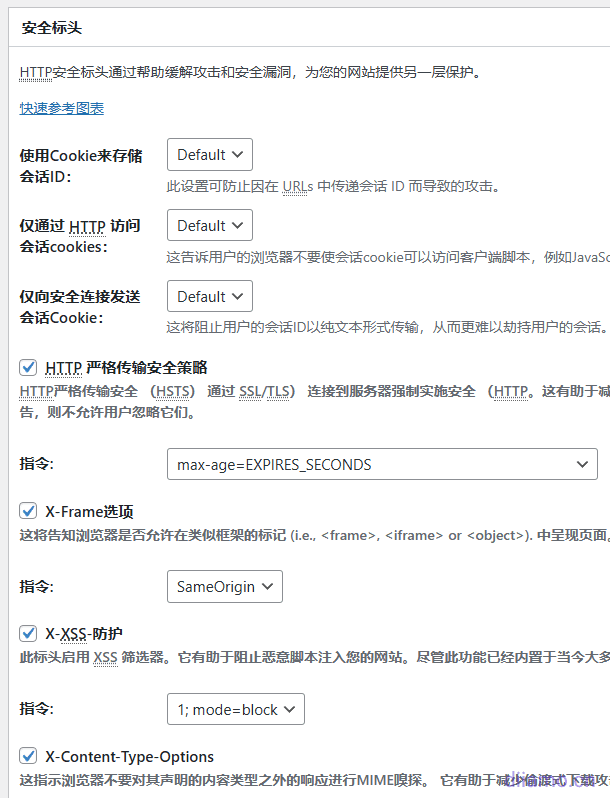Click the X-Content-Type-Options label text

[x=129, y=756]
